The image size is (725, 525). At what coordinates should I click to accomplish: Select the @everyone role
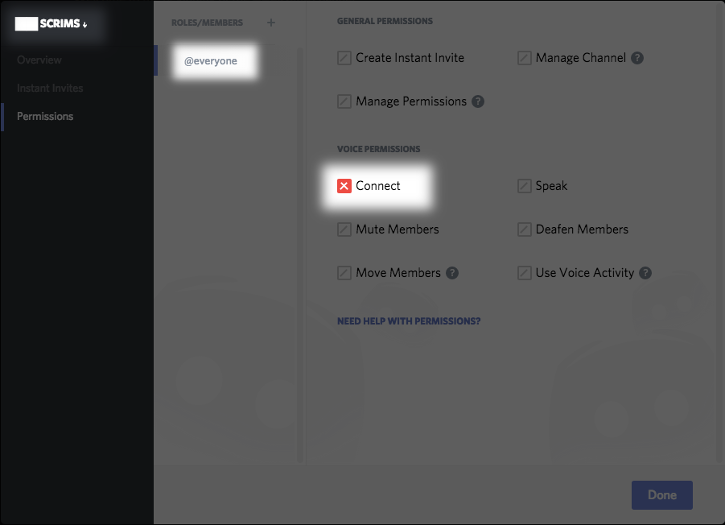(210, 61)
